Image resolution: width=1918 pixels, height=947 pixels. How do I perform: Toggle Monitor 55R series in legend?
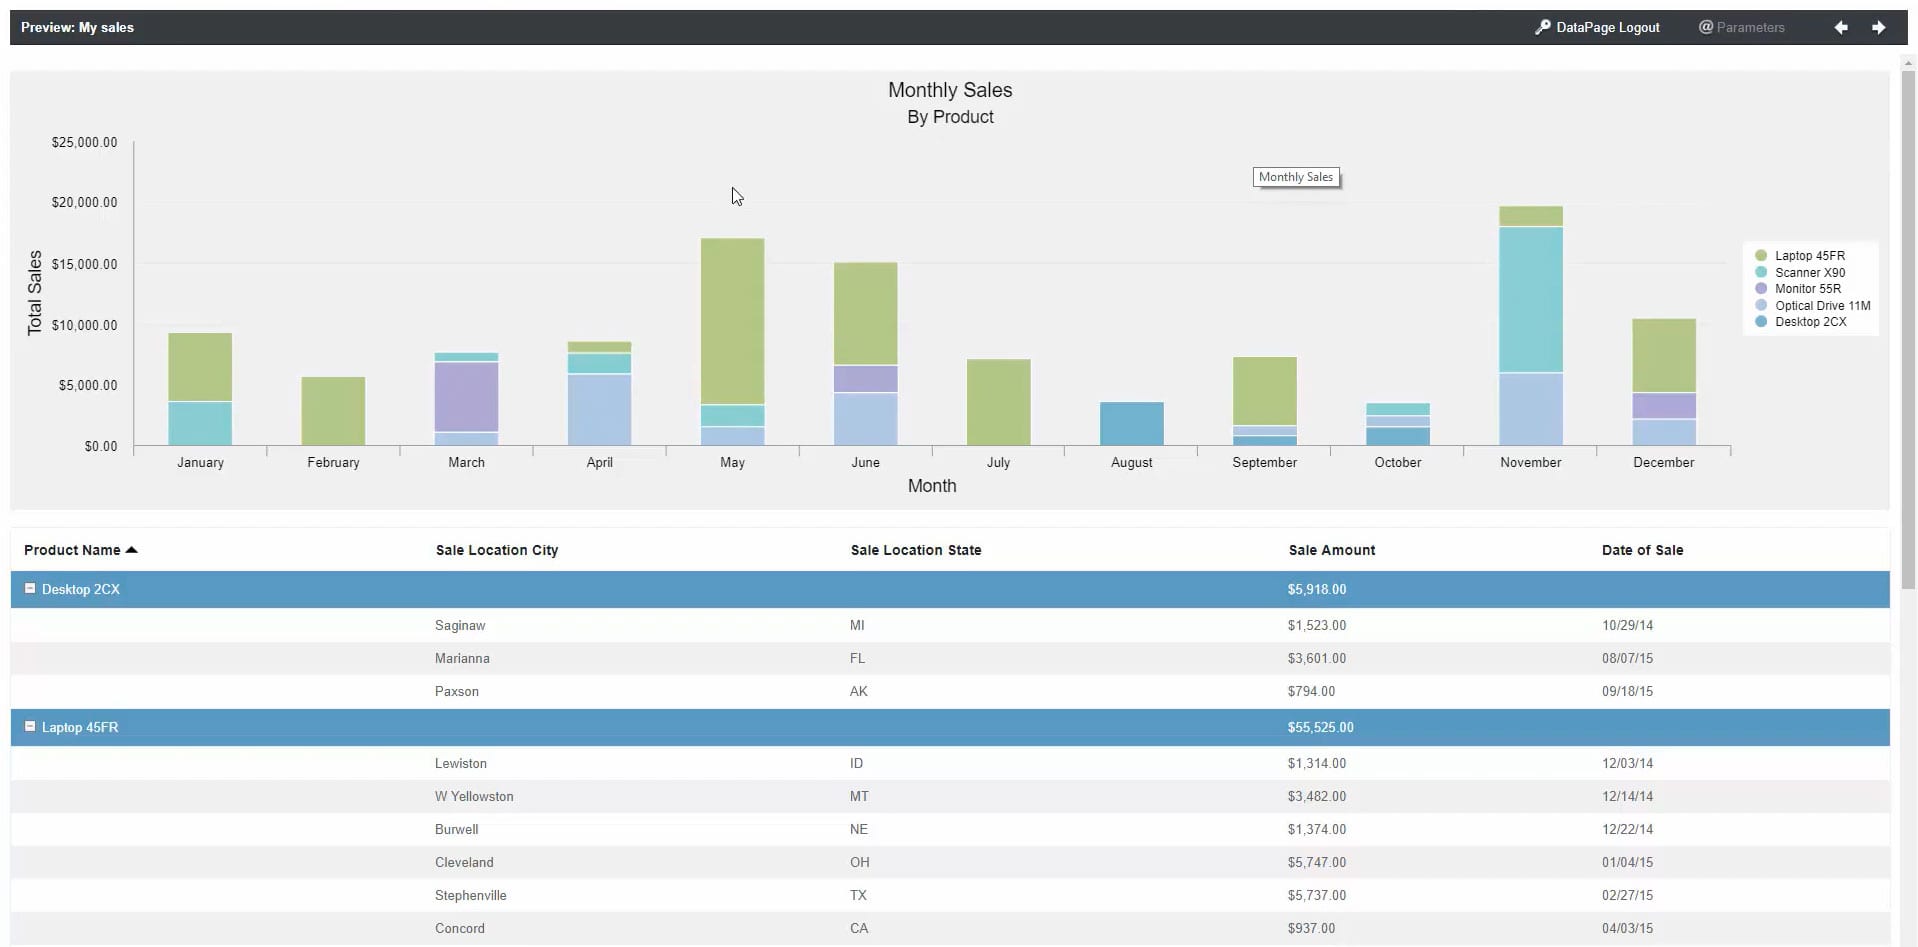pos(1807,289)
